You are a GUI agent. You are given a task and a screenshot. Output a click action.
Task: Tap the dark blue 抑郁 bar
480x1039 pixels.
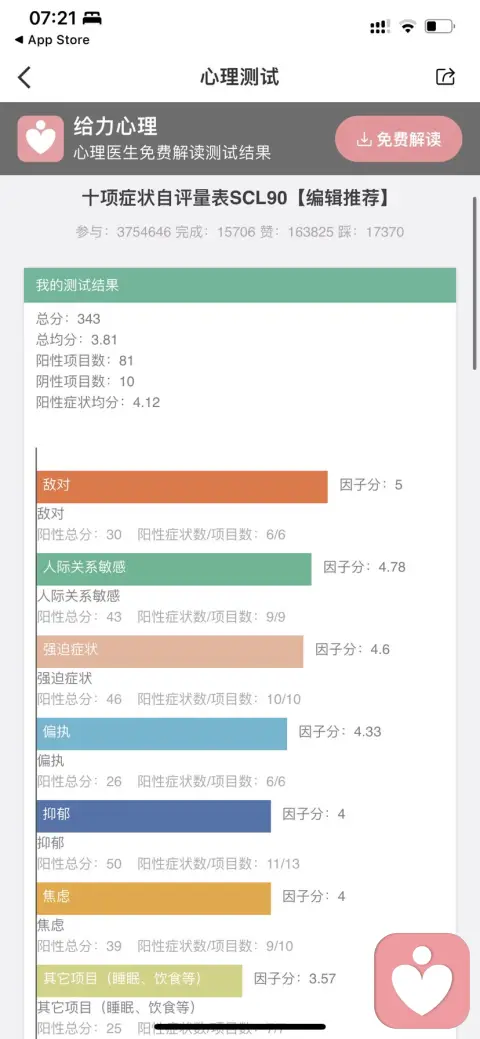tap(154, 816)
